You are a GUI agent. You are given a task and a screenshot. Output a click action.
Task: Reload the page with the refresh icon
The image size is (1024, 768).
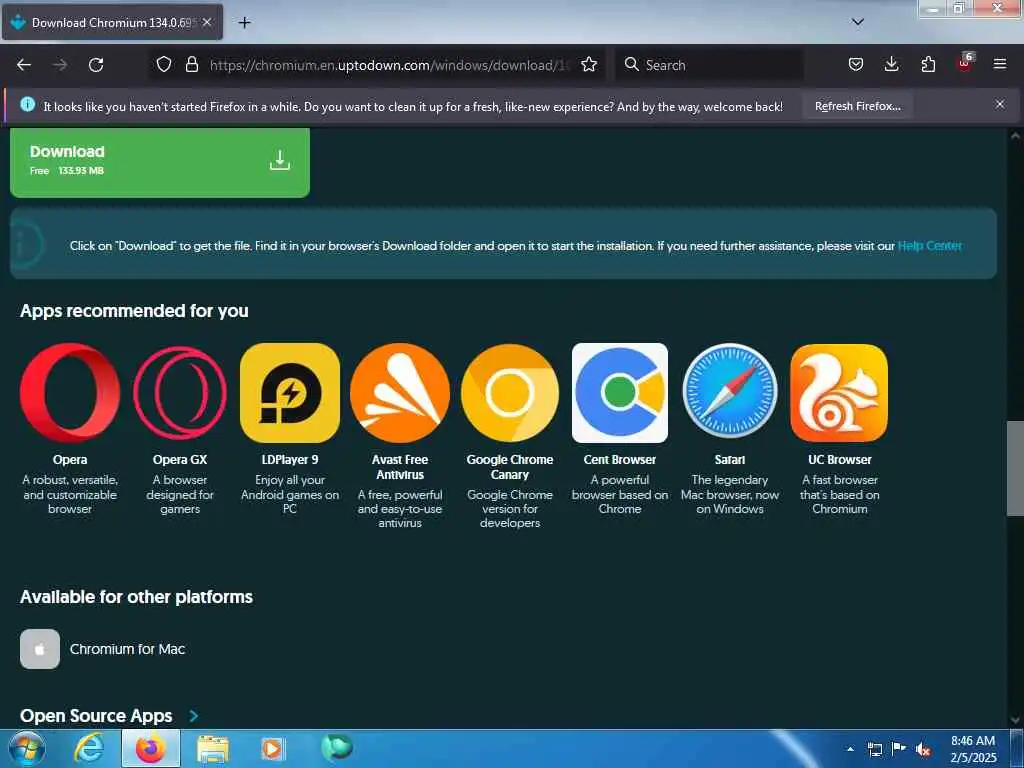pyautogui.click(x=96, y=65)
